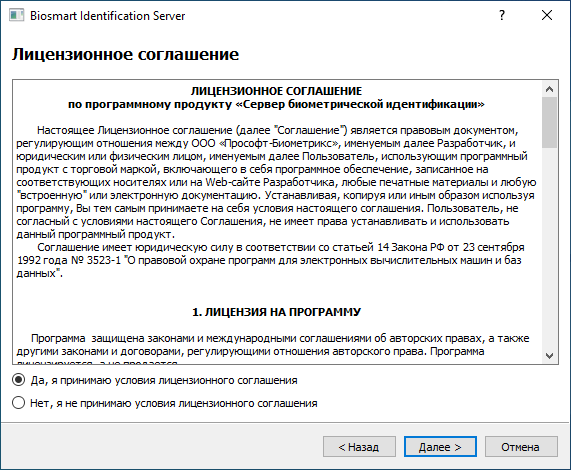
Task: Click the label 'Да, я принимаю условия лицензионного соглашения'
Action: point(164,380)
